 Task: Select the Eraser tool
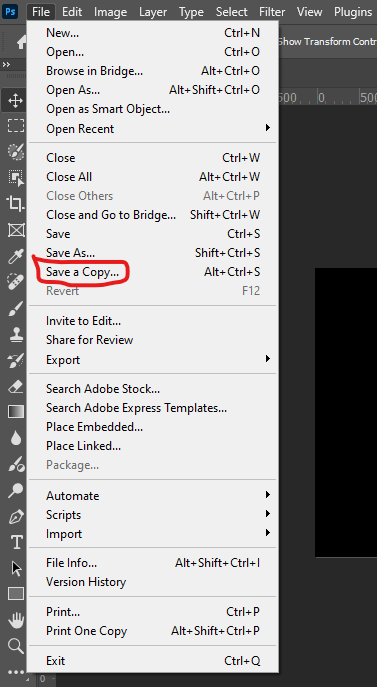pos(16,386)
